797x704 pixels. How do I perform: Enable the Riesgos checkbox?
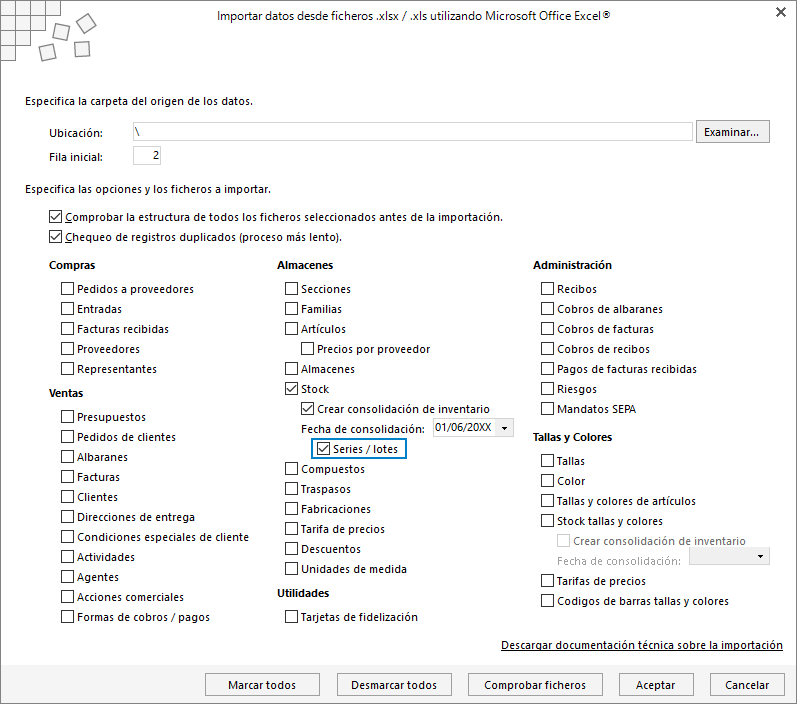(547, 389)
